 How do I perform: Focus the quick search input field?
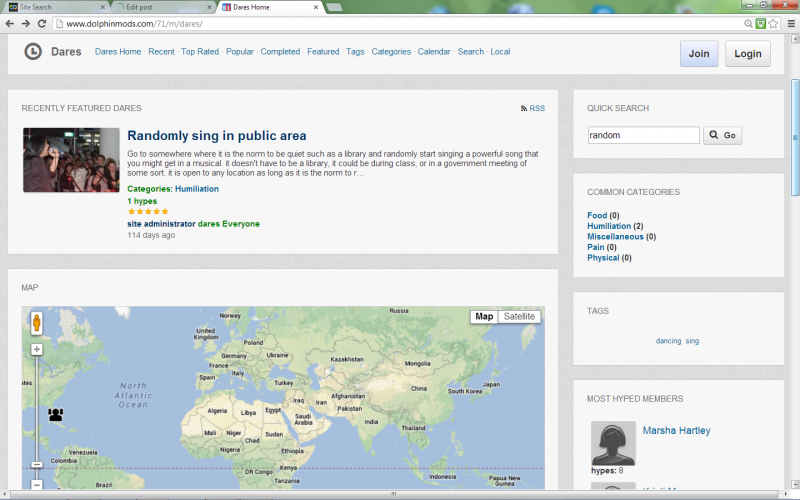point(643,135)
